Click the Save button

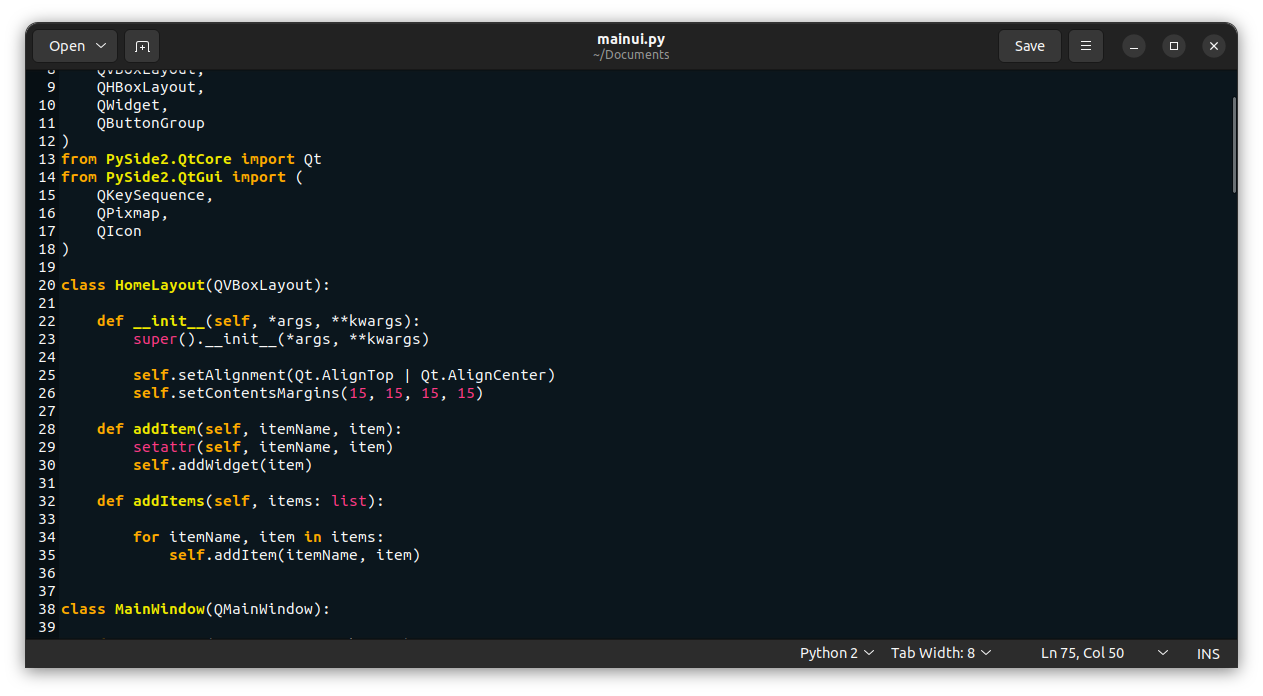1029,46
